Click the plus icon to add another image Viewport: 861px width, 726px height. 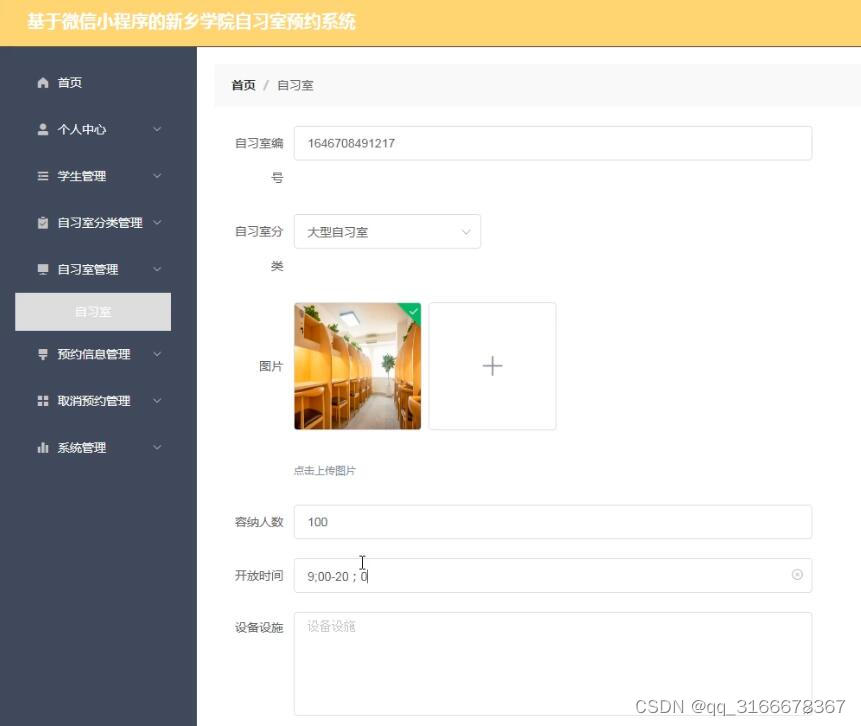pos(492,365)
